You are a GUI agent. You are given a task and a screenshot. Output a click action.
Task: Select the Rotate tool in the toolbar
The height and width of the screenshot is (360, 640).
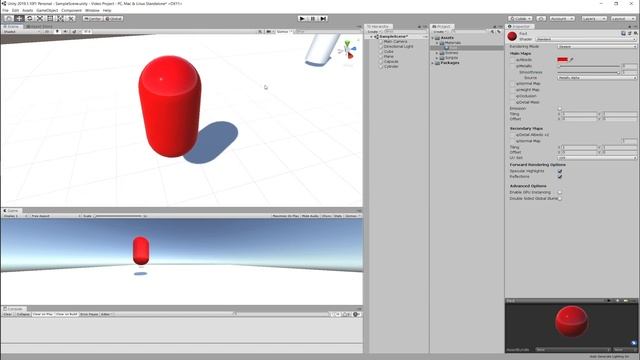(29, 18)
